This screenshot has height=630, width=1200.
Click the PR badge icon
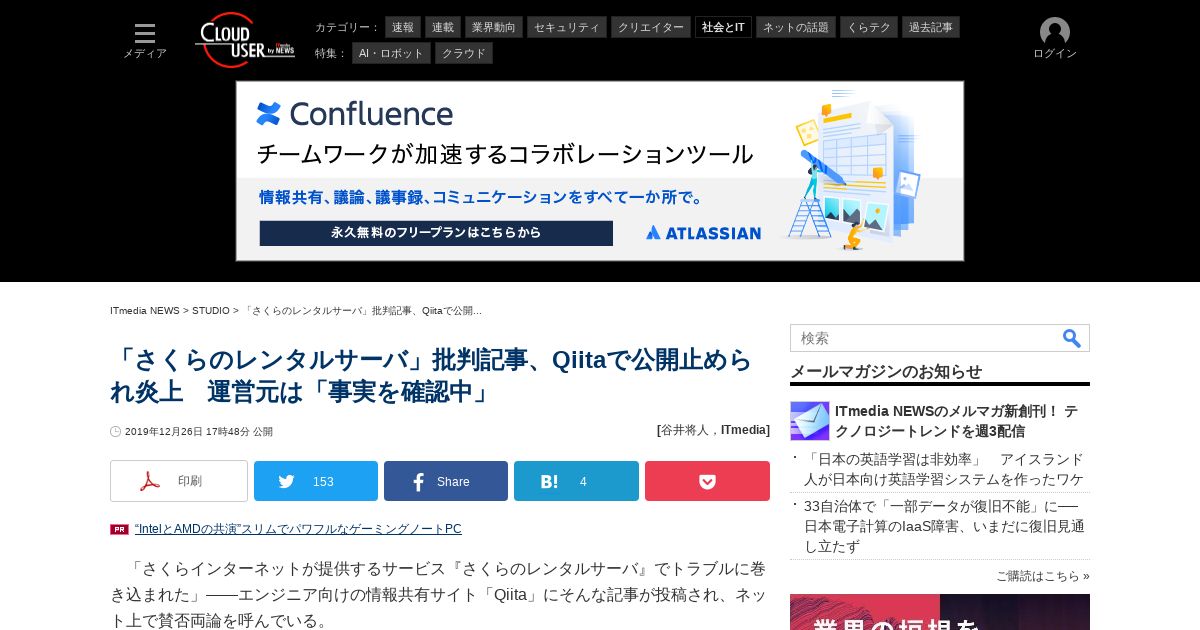pos(119,529)
